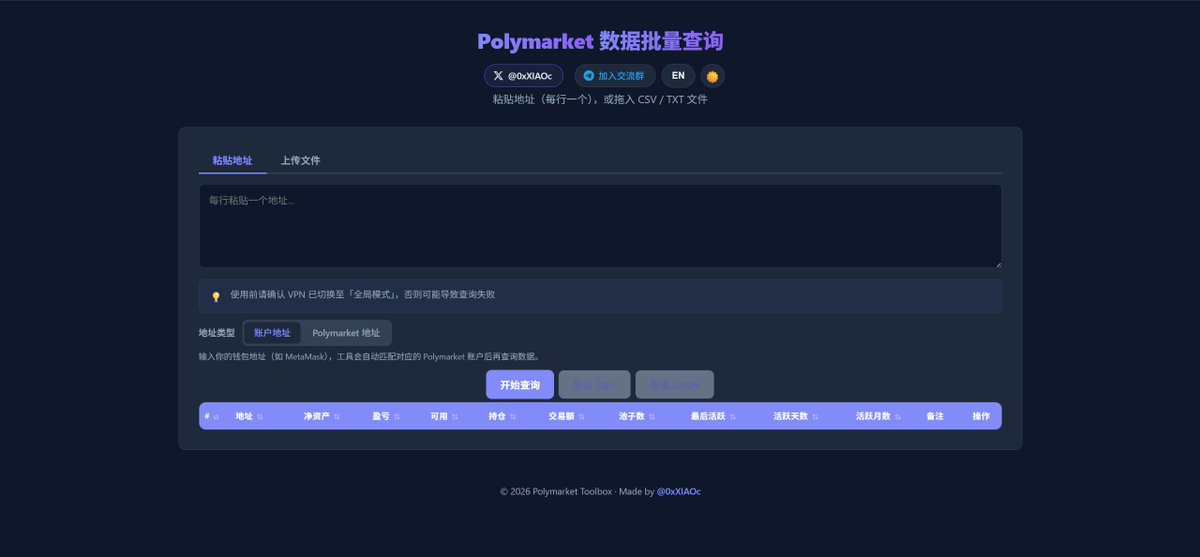Sort table by 盈亏 column
Screen dimensions: 1200x557
click(x=386, y=416)
